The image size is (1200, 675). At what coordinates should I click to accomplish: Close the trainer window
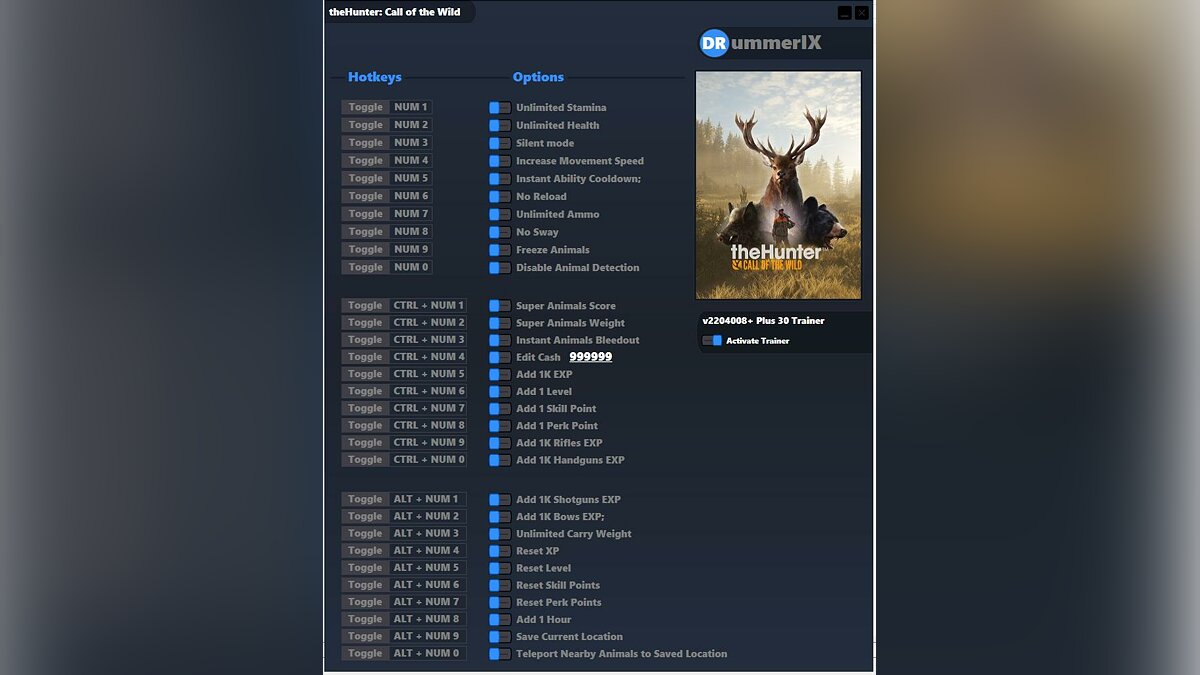(x=862, y=13)
